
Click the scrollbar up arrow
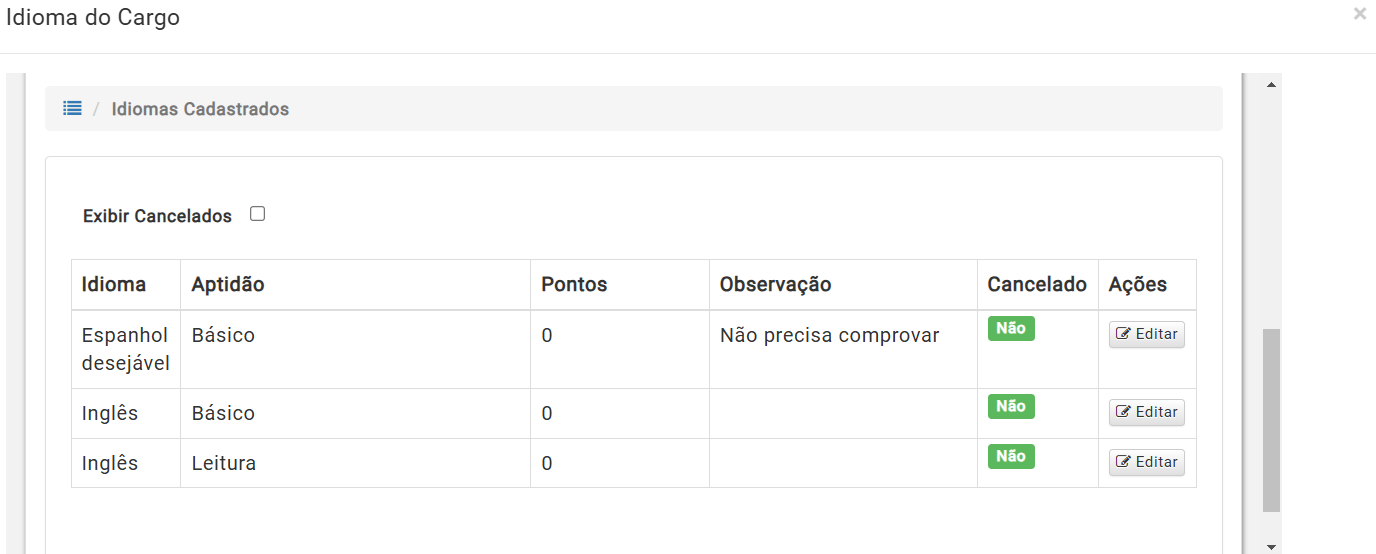(x=1271, y=85)
